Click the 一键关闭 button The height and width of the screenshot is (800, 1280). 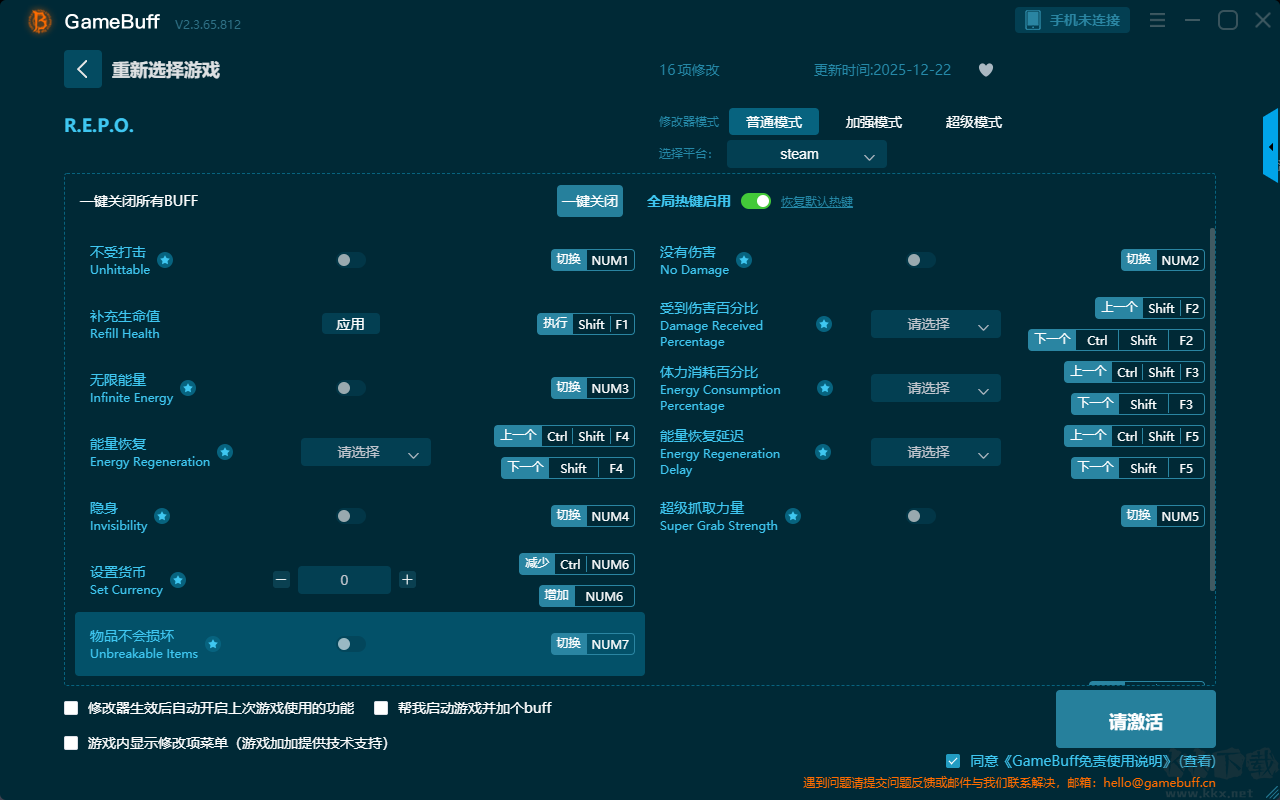click(x=590, y=201)
